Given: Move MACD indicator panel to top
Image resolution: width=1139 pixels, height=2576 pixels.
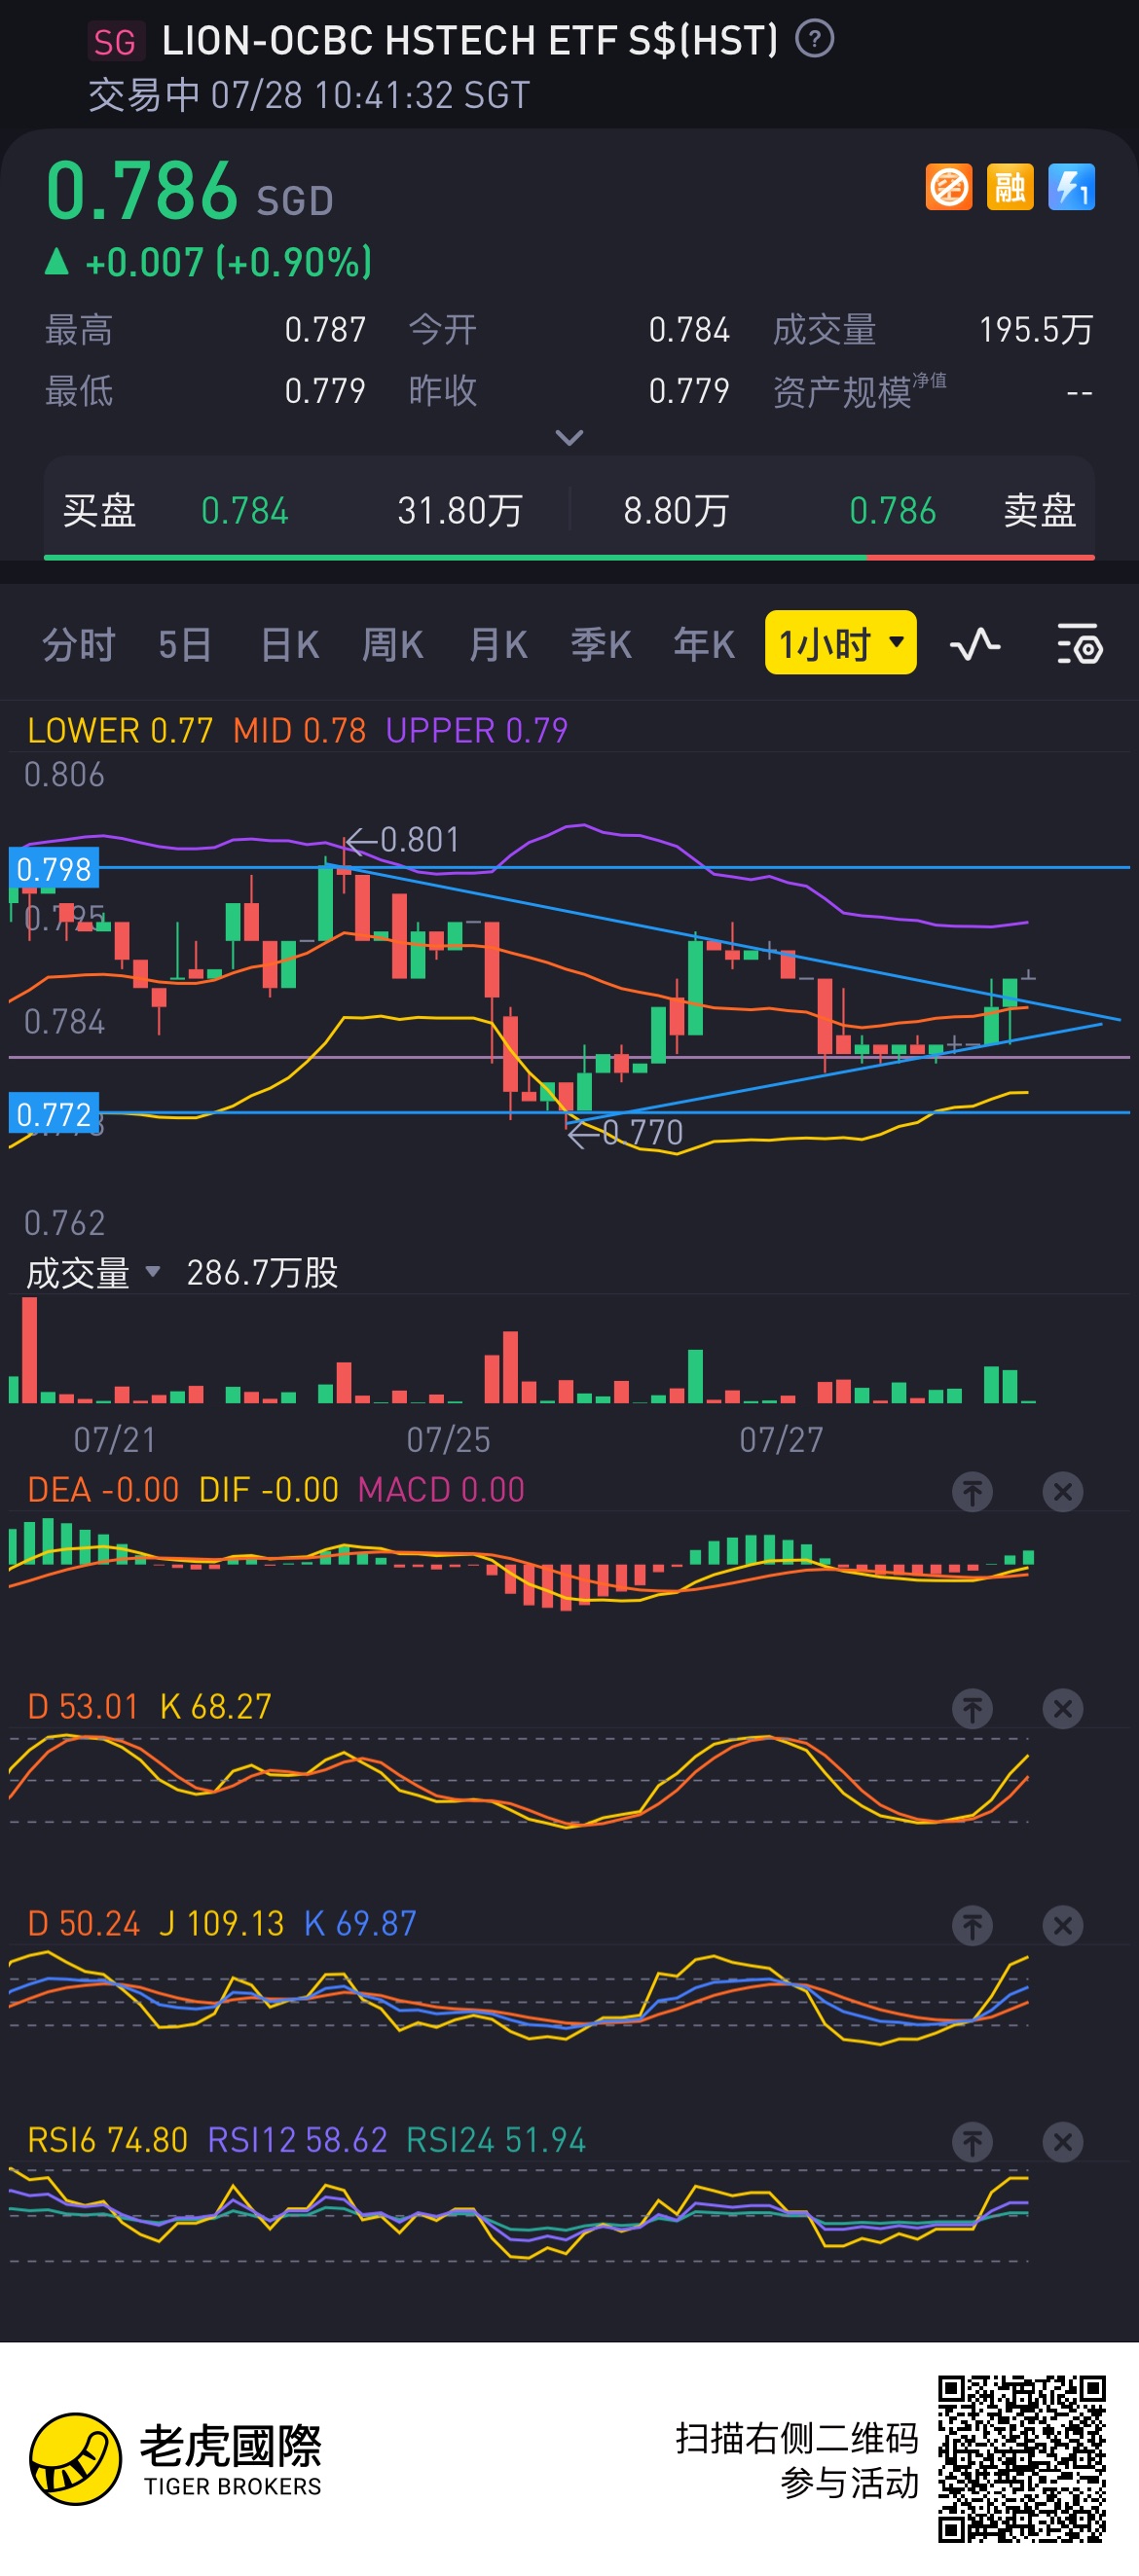Looking at the screenshot, I should (x=972, y=1492).
